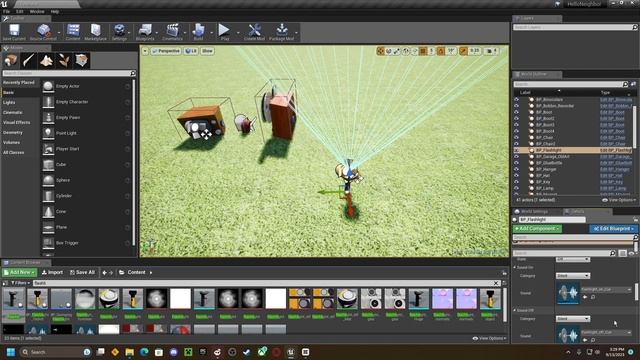The height and width of the screenshot is (360, 640).
Task: Open the Sound Off Category dropdown
Action: click(573, 319)
